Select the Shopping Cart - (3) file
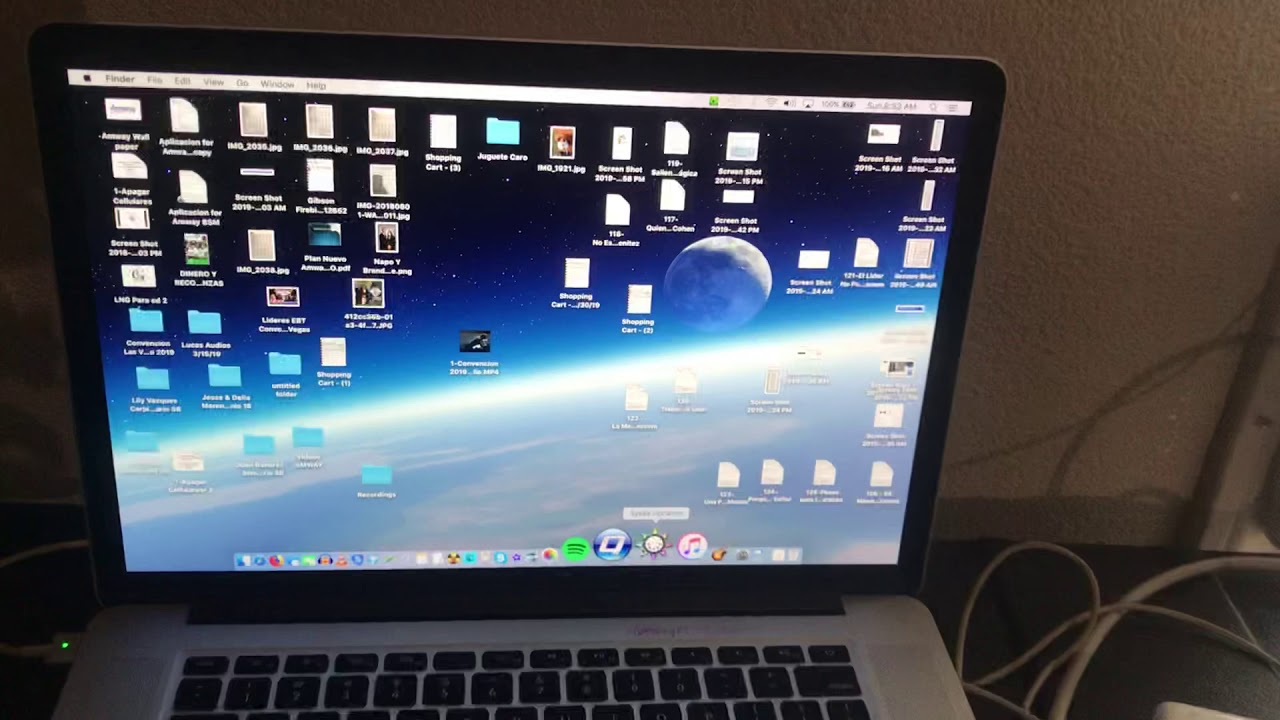The image size is (1280, 720). (443, 143)
